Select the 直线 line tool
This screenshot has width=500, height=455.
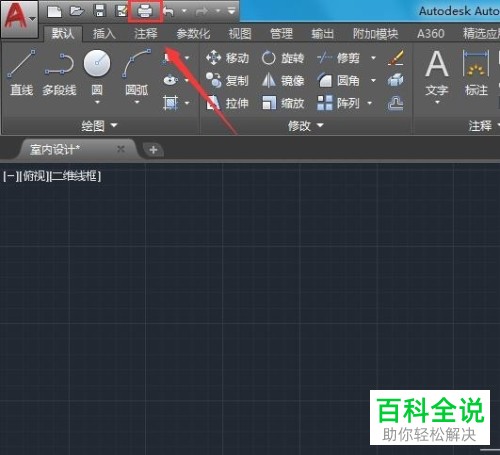(x=22, y=72)
